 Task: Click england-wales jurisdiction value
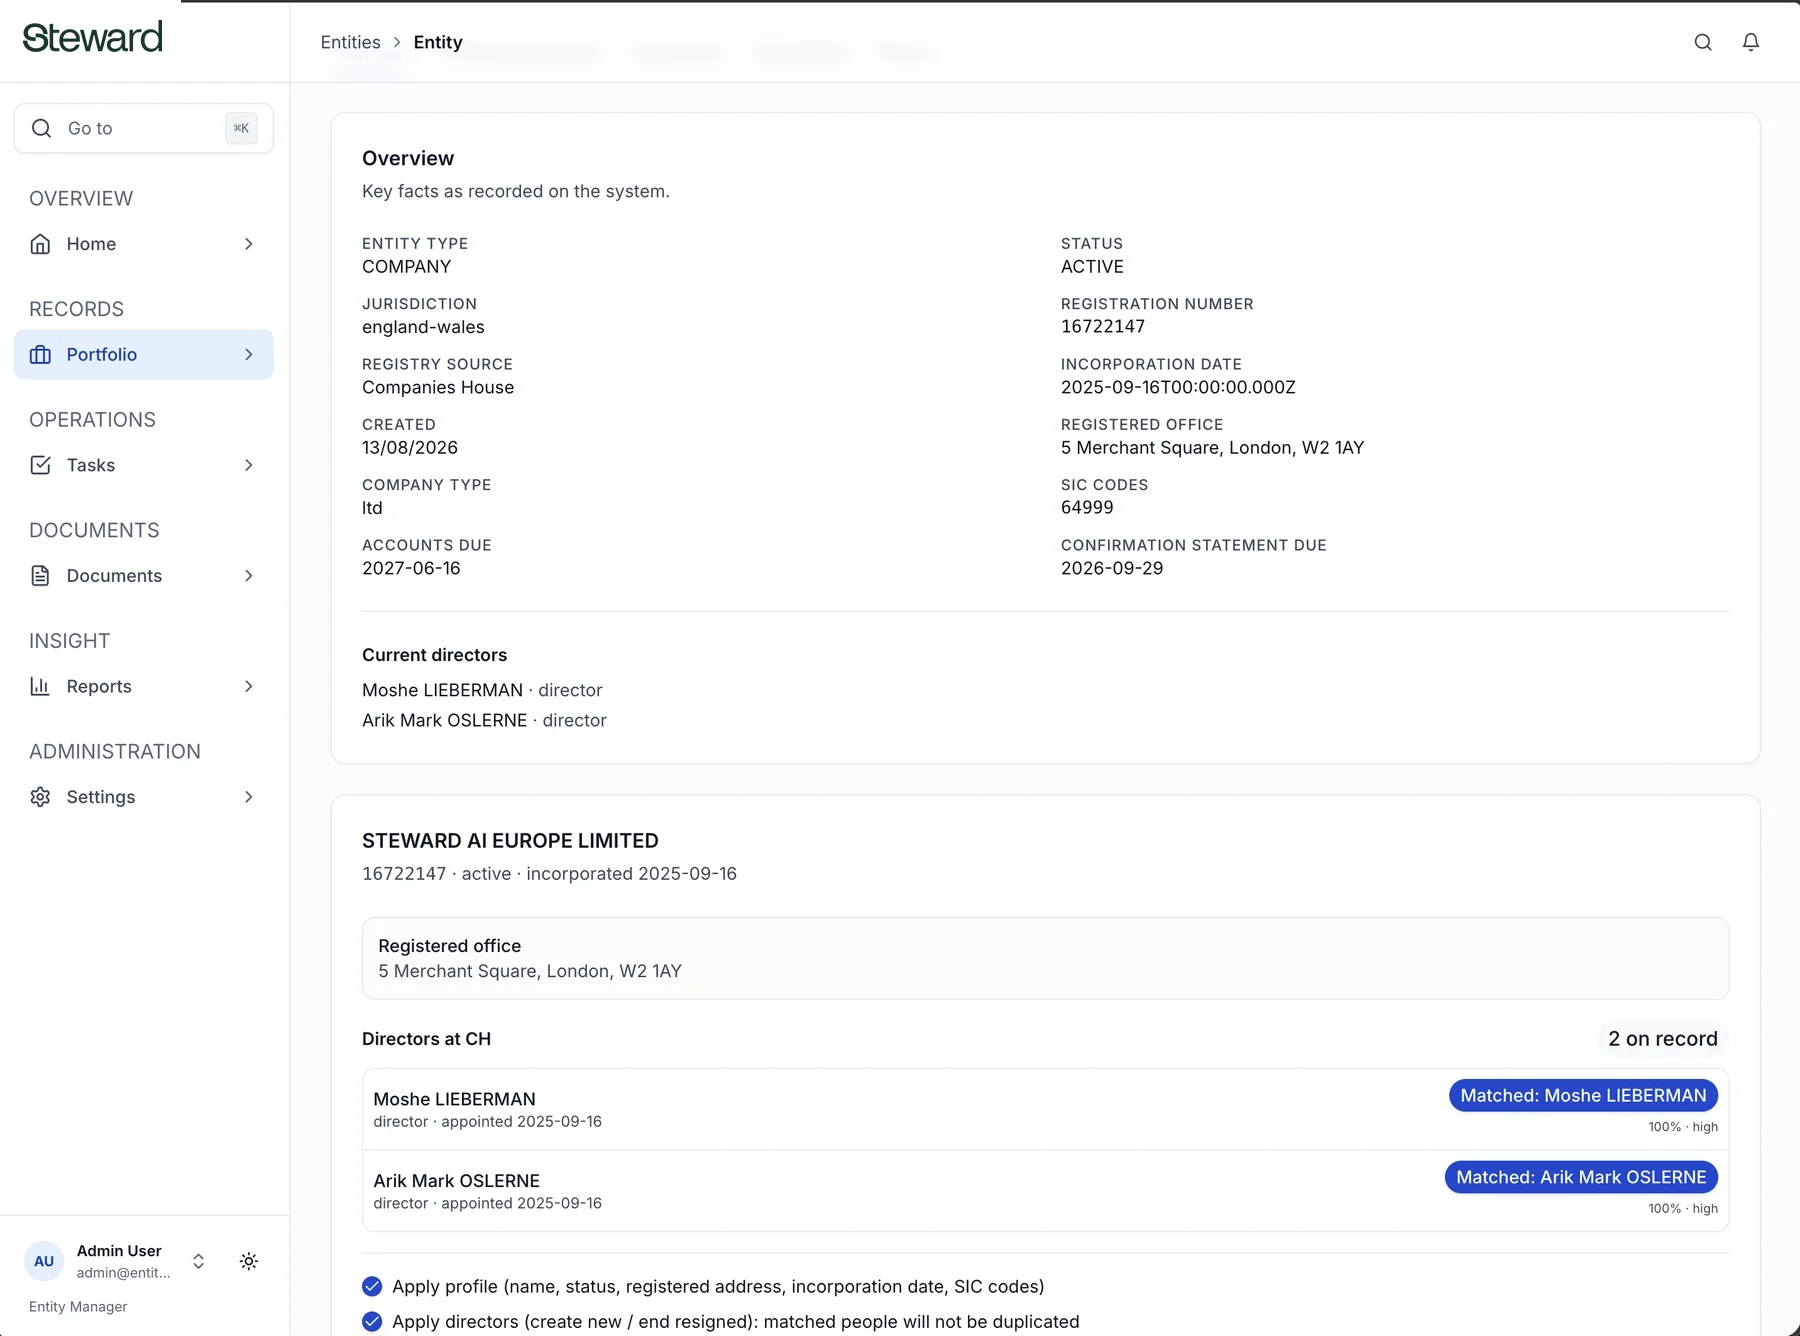423,327
